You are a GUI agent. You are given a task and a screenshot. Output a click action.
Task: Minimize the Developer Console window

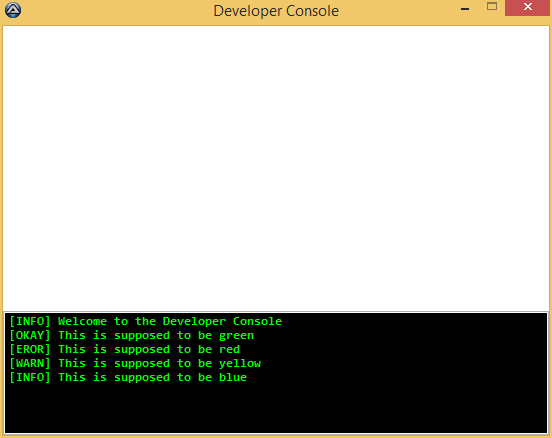(x=465, y=8)
